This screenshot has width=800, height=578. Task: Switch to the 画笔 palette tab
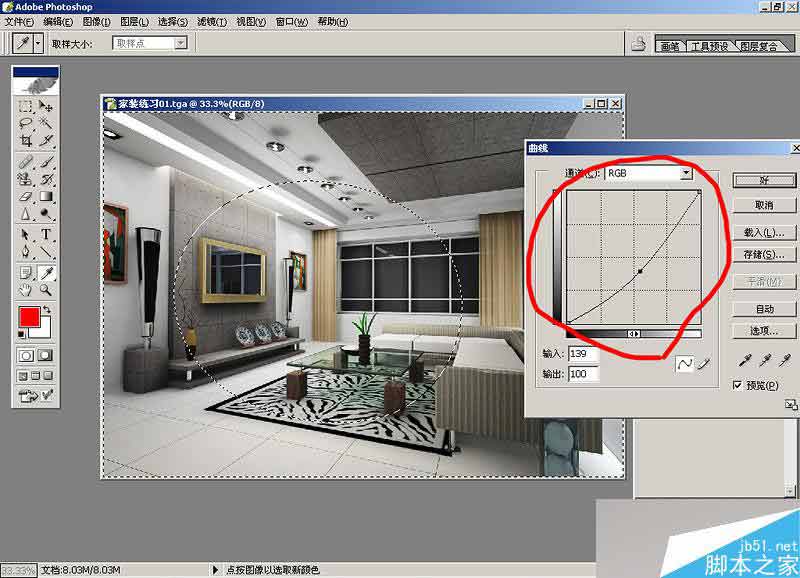point(670,46)
